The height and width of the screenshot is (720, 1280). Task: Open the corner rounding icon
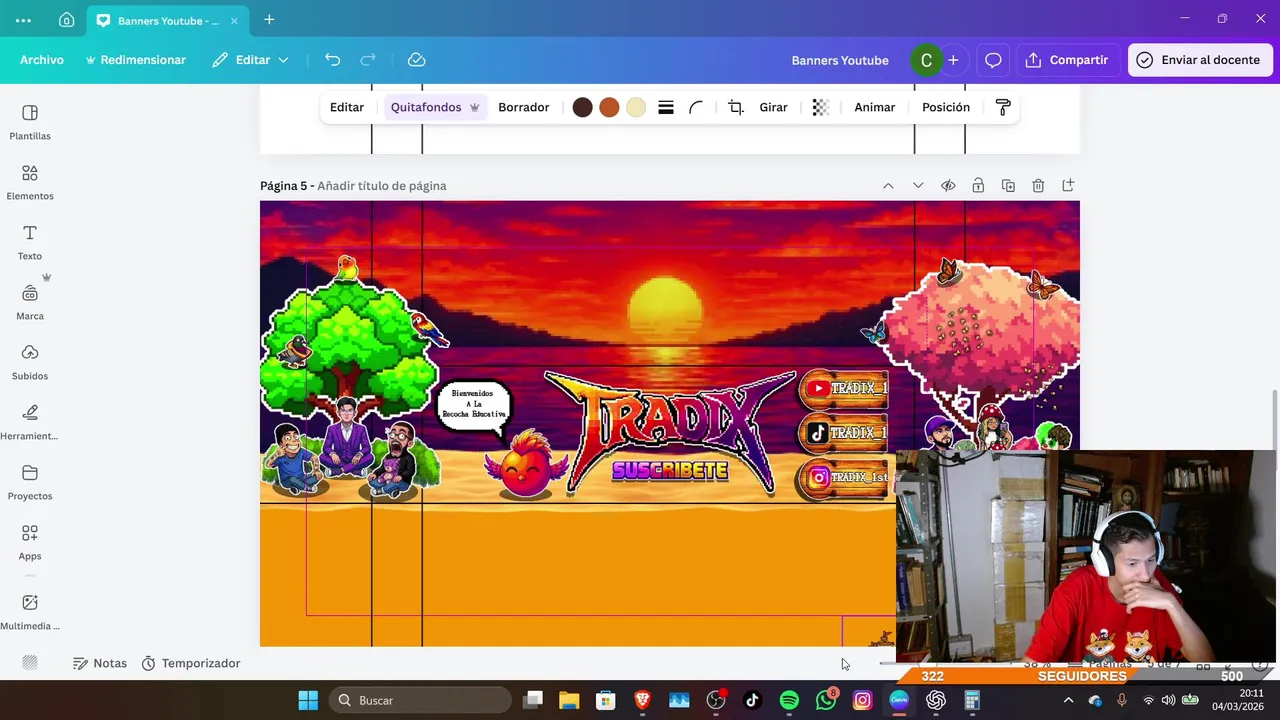696,107
